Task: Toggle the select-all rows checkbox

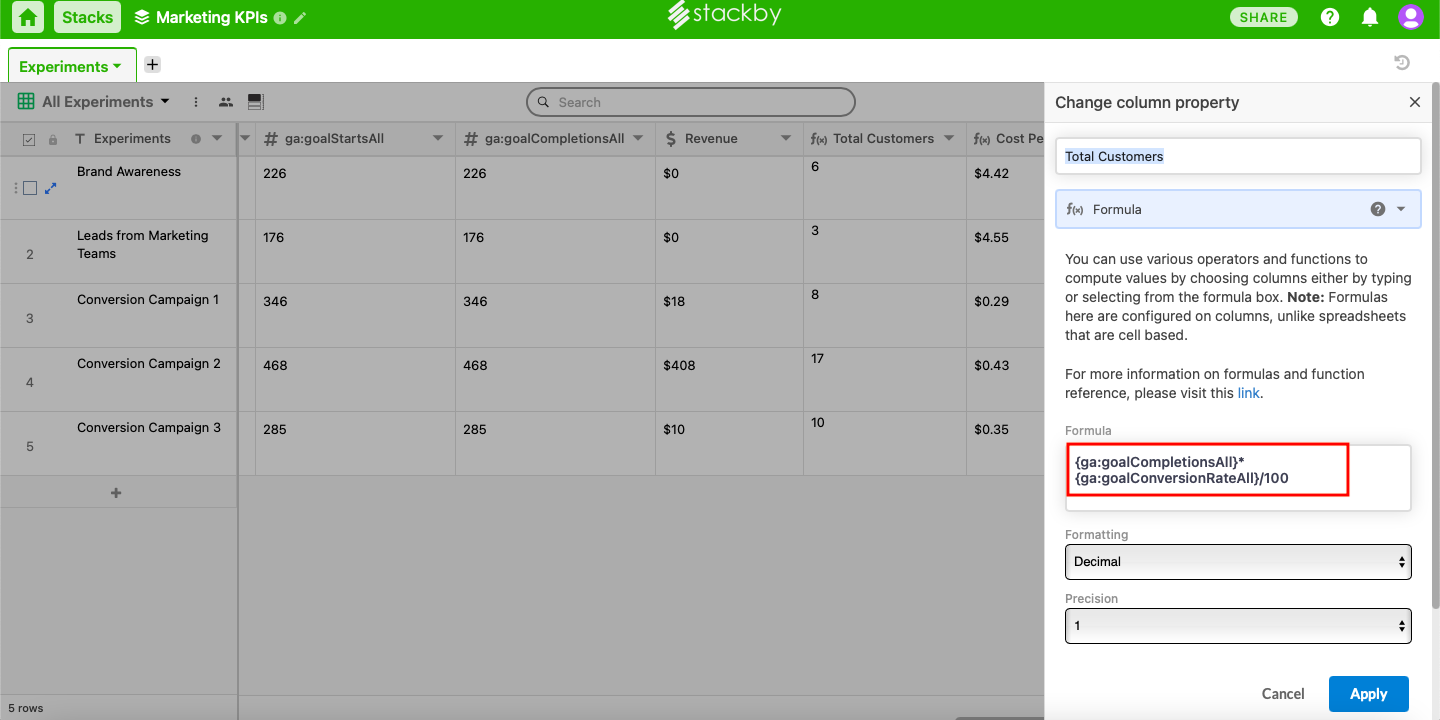Action: coord(29,139)
